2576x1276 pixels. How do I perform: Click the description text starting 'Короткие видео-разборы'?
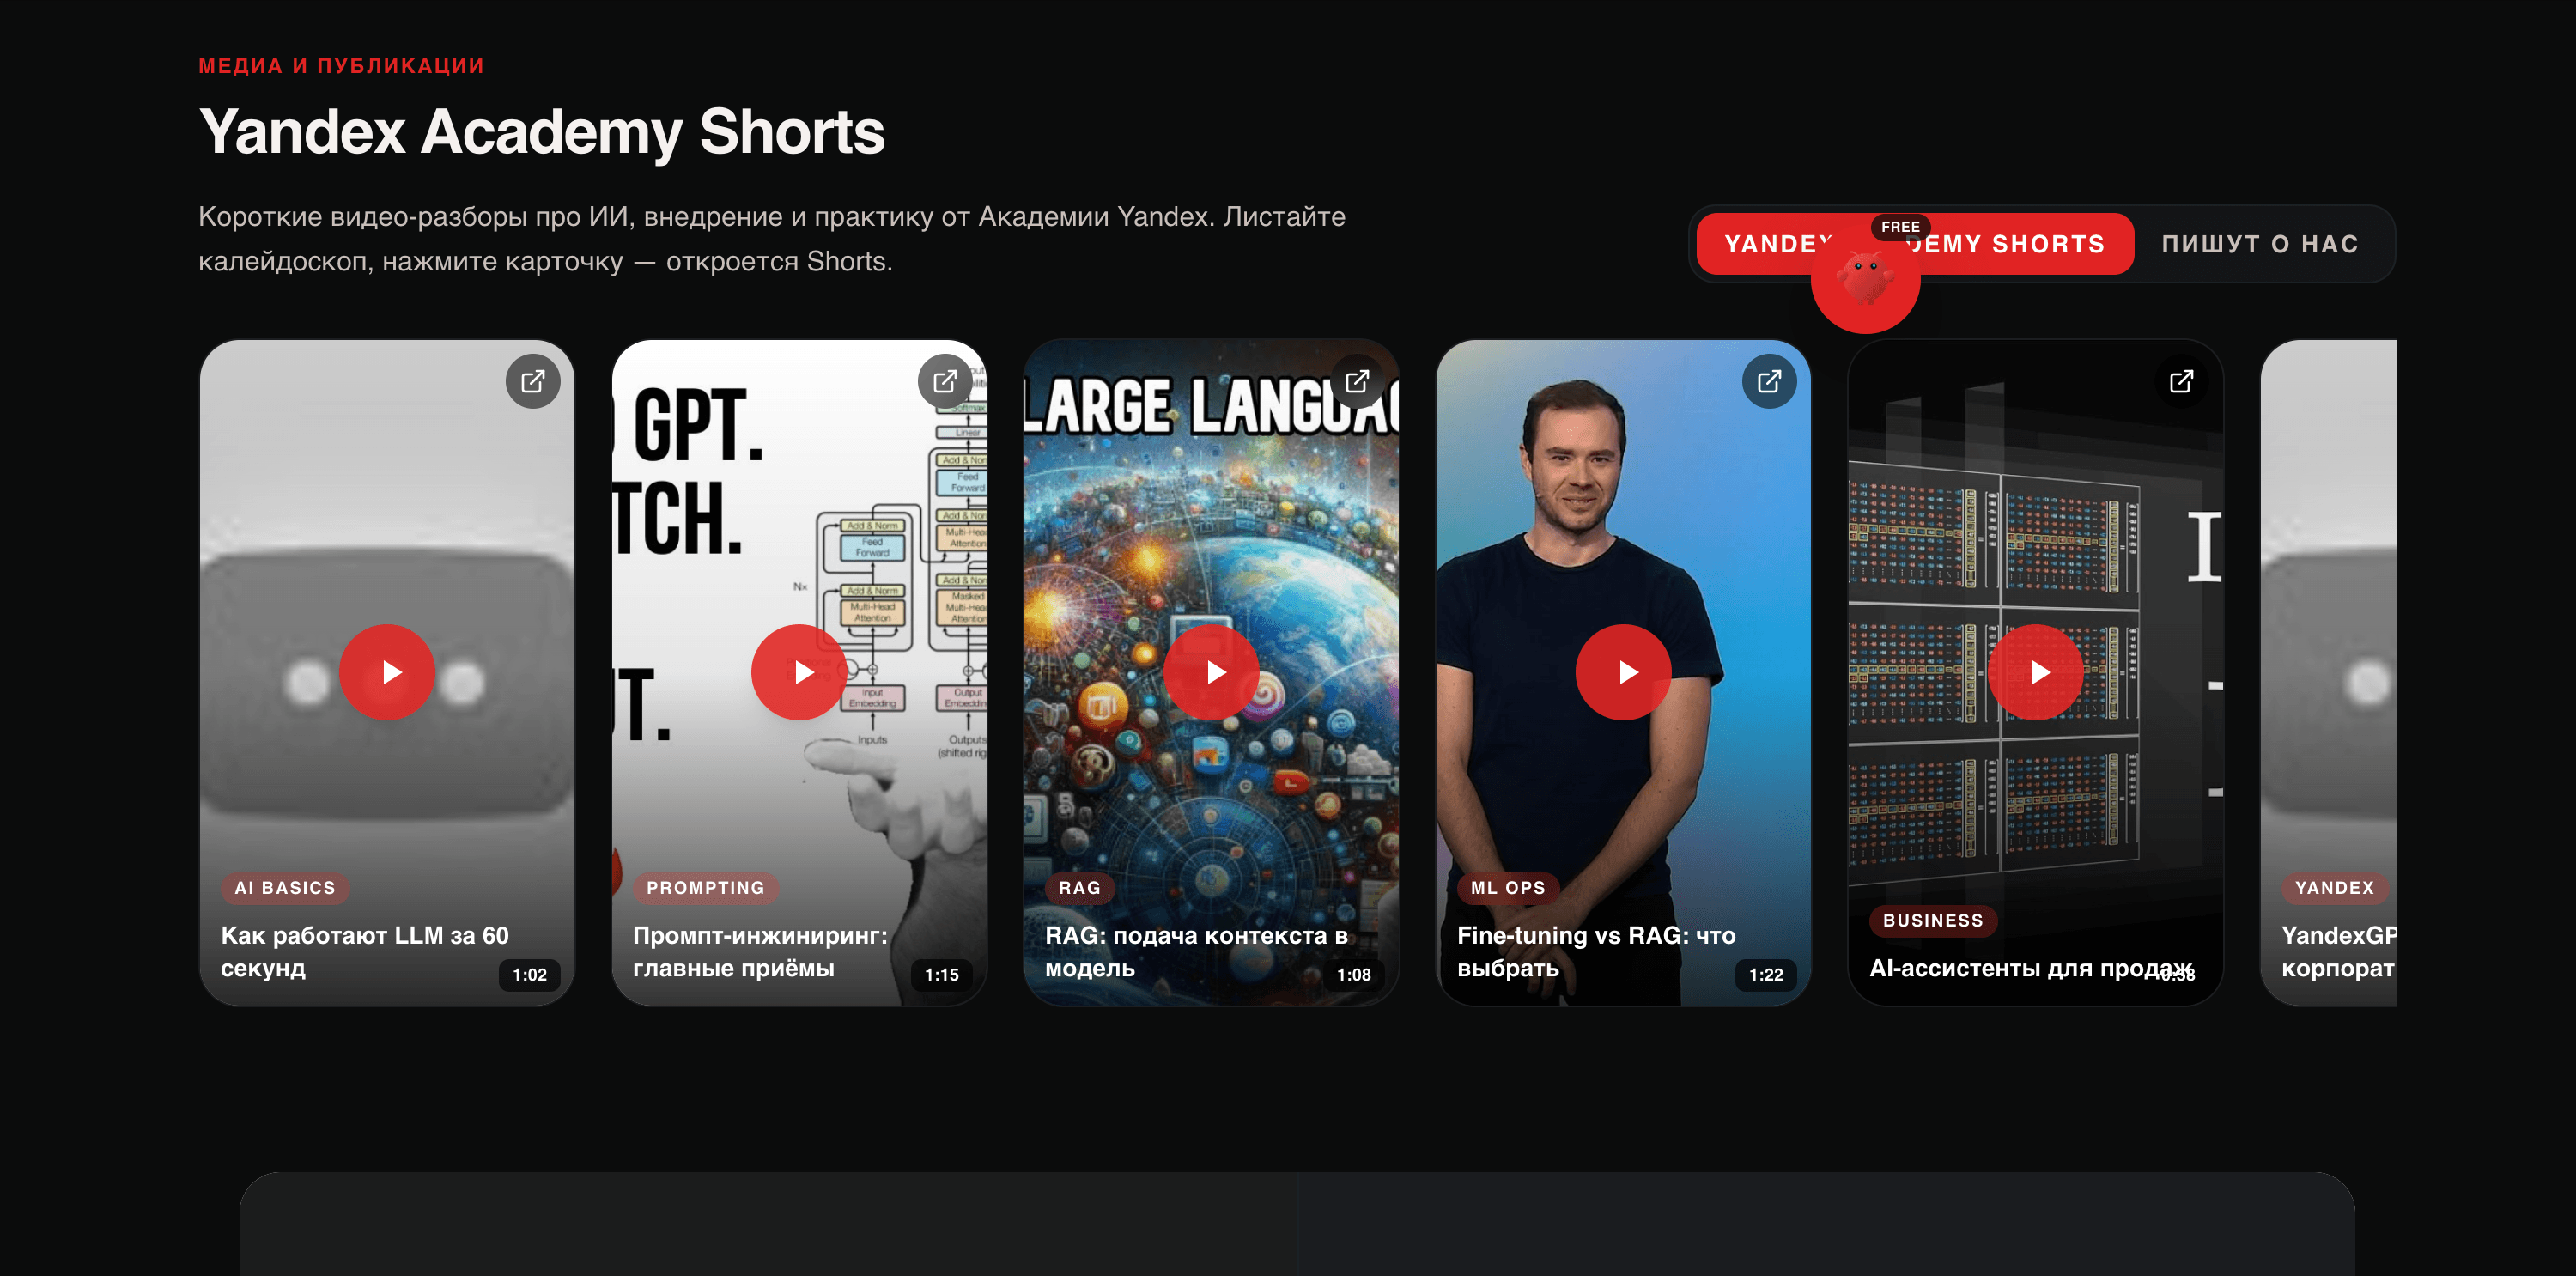click(x=772, y=239)
